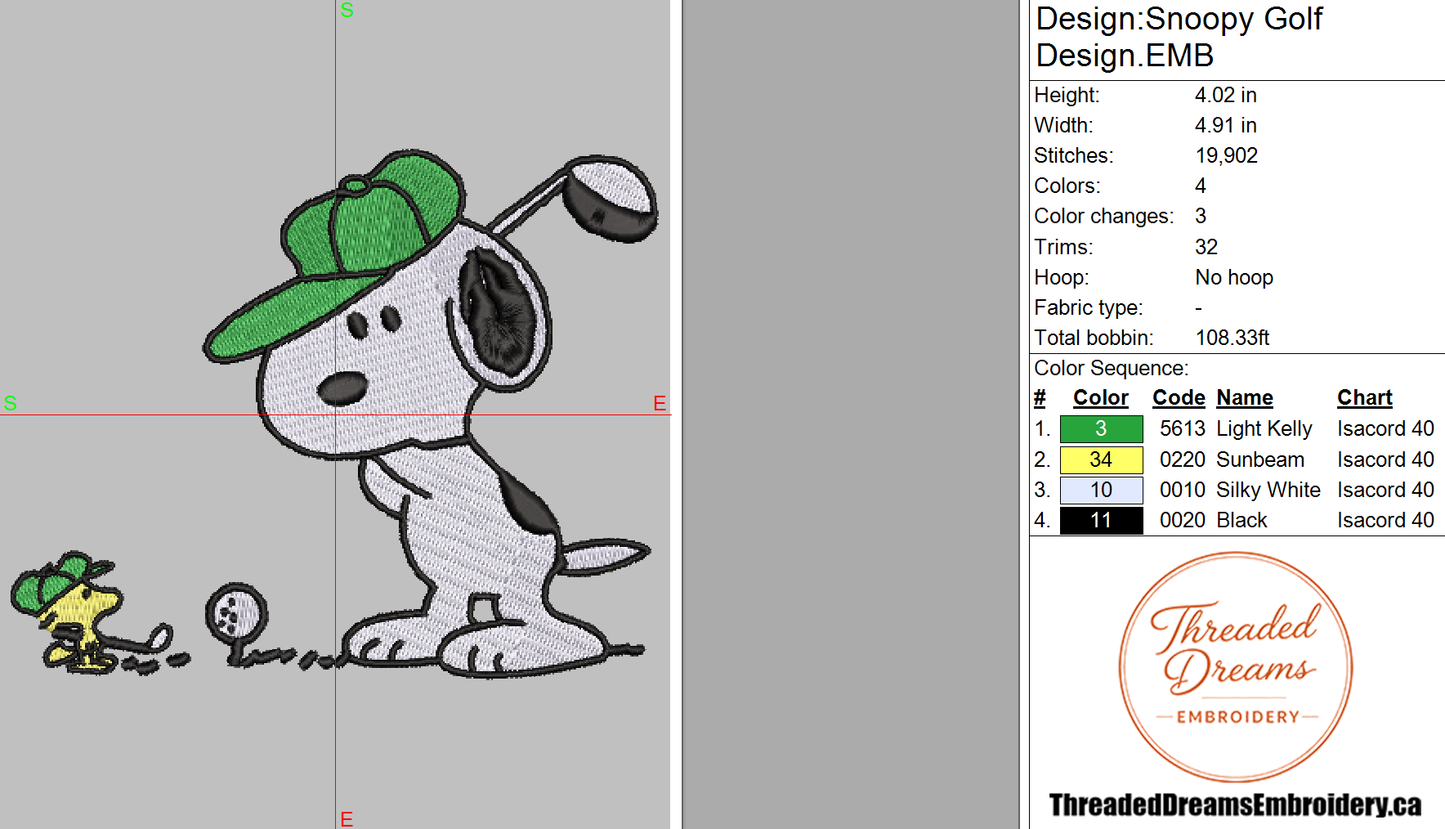This screenshot has width=1445, height=829.
Task: Click the green Light Kelly color swatch
Action: (1101, 429)
